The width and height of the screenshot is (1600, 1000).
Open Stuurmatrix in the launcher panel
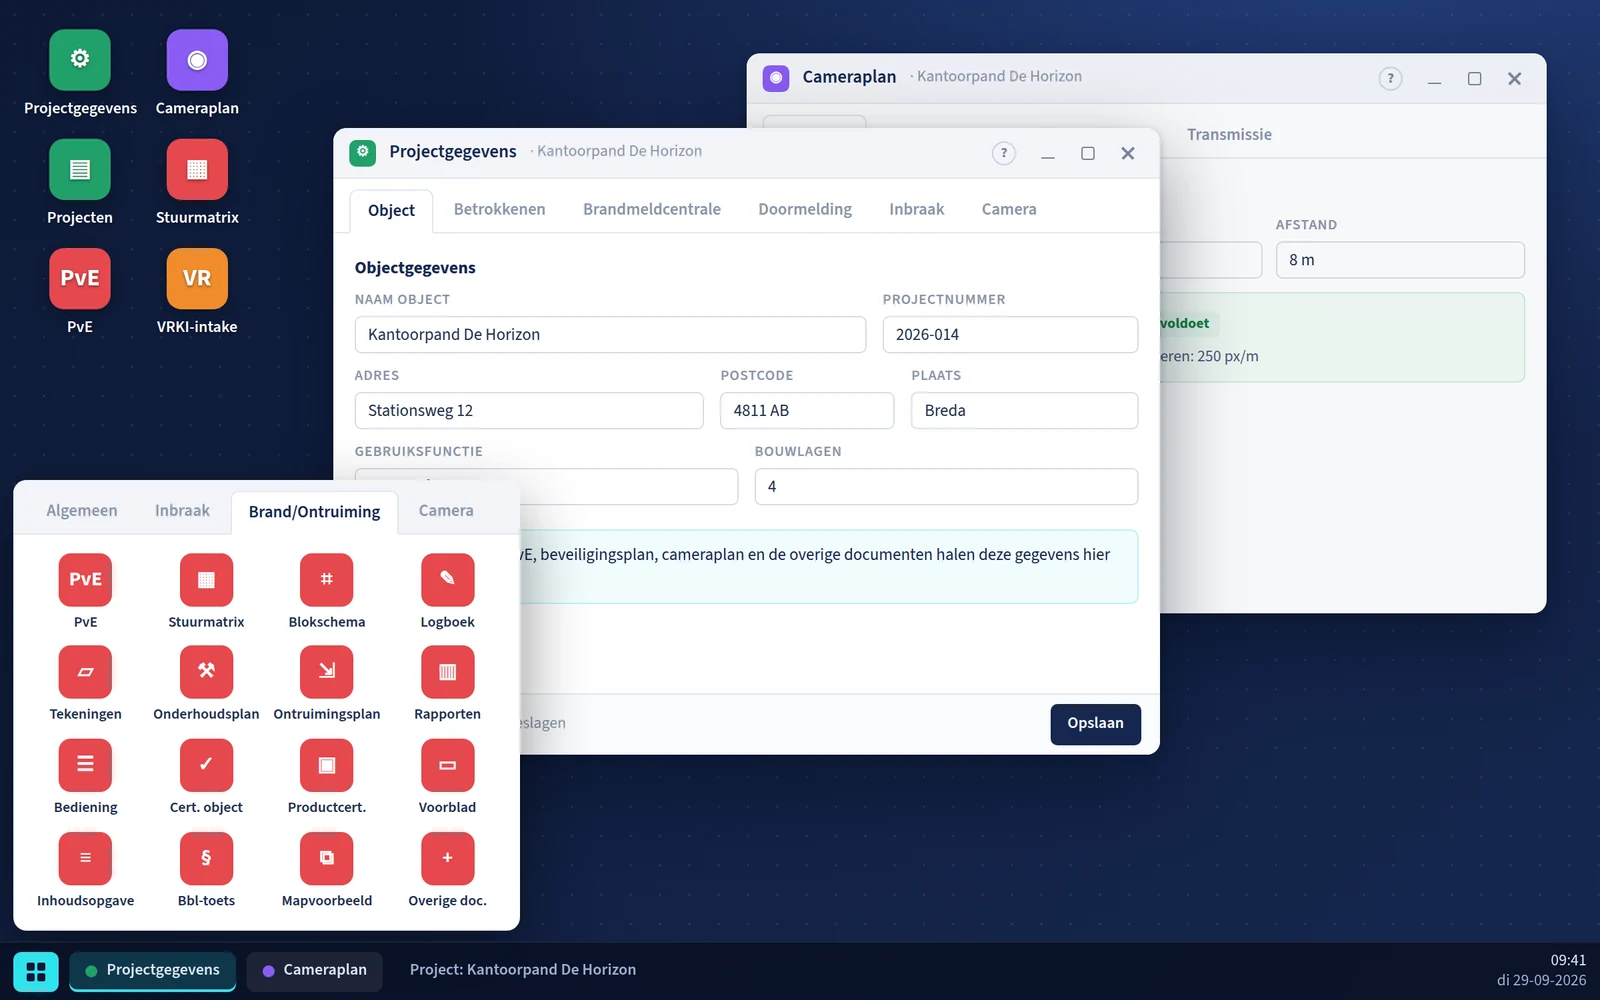206,592
